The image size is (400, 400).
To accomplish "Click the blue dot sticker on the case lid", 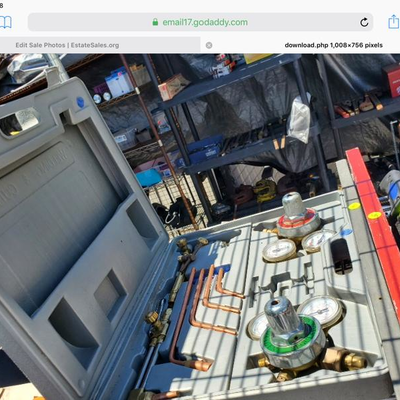I will (80, 102).
